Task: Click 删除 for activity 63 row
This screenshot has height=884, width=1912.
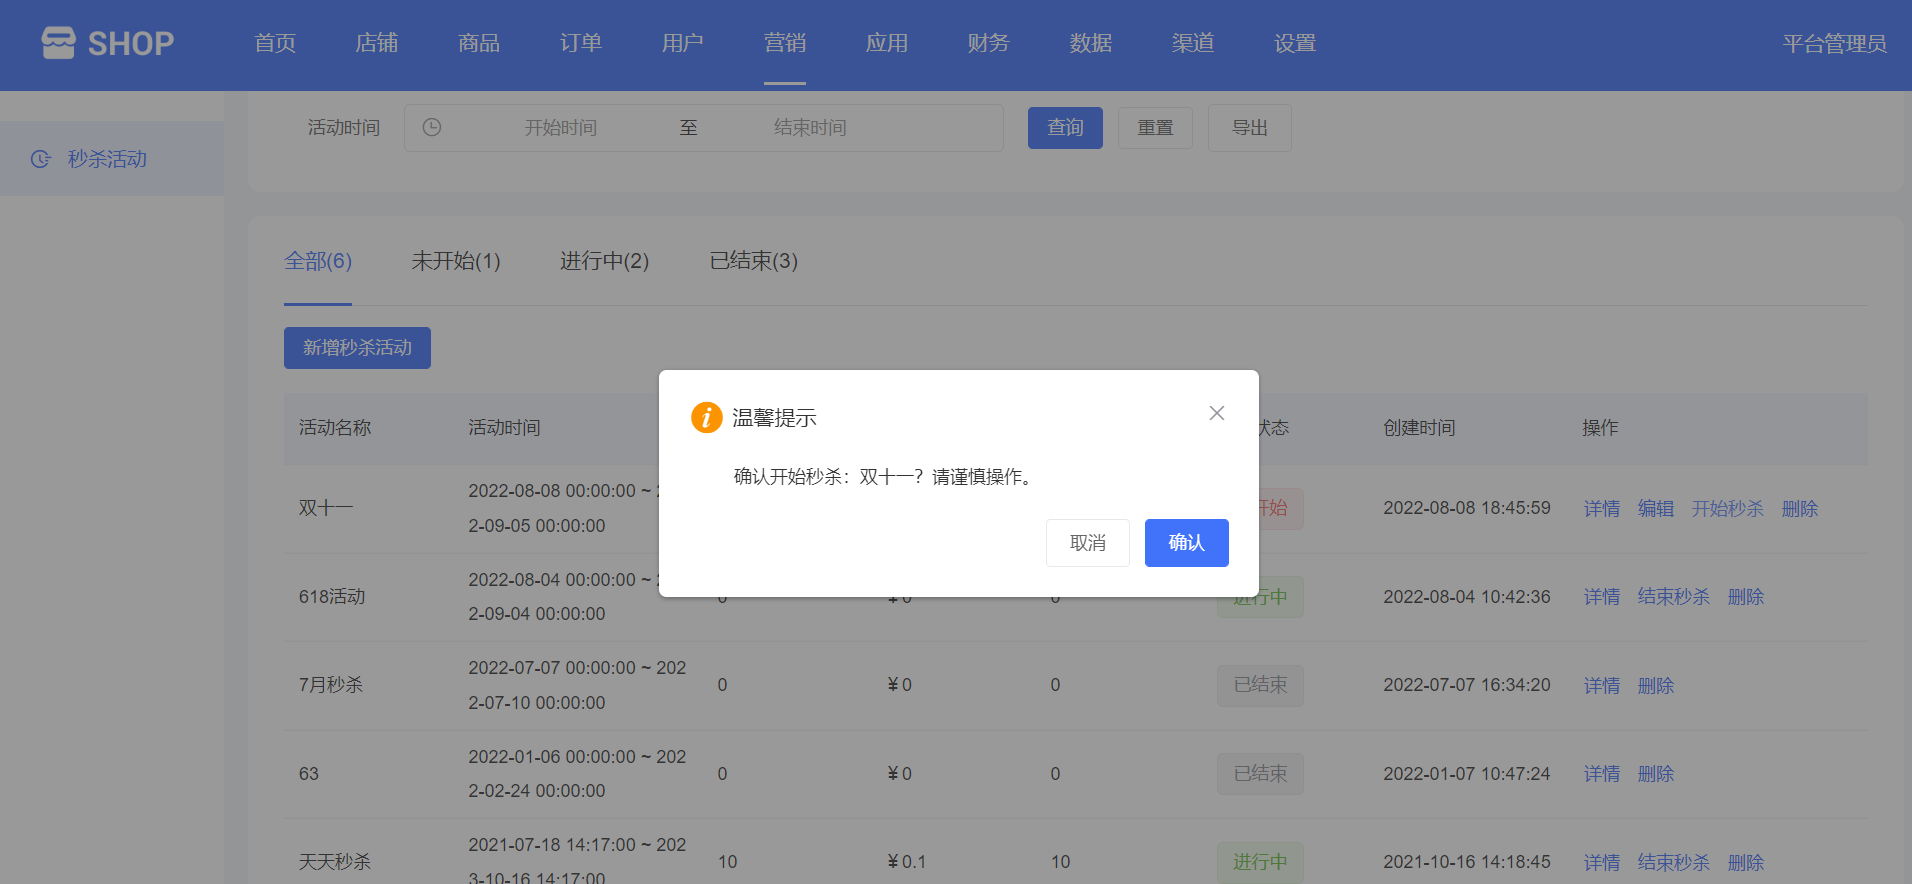Action: (1656, 774)
